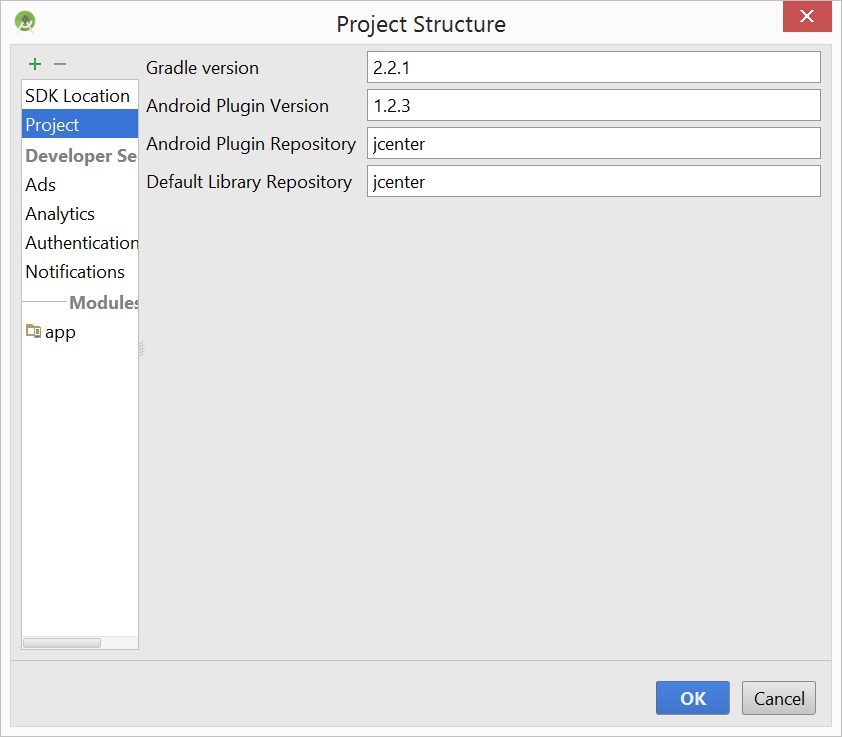
Task: Click the sidebar splitter drag handle
Action: [x=142, y=349]
